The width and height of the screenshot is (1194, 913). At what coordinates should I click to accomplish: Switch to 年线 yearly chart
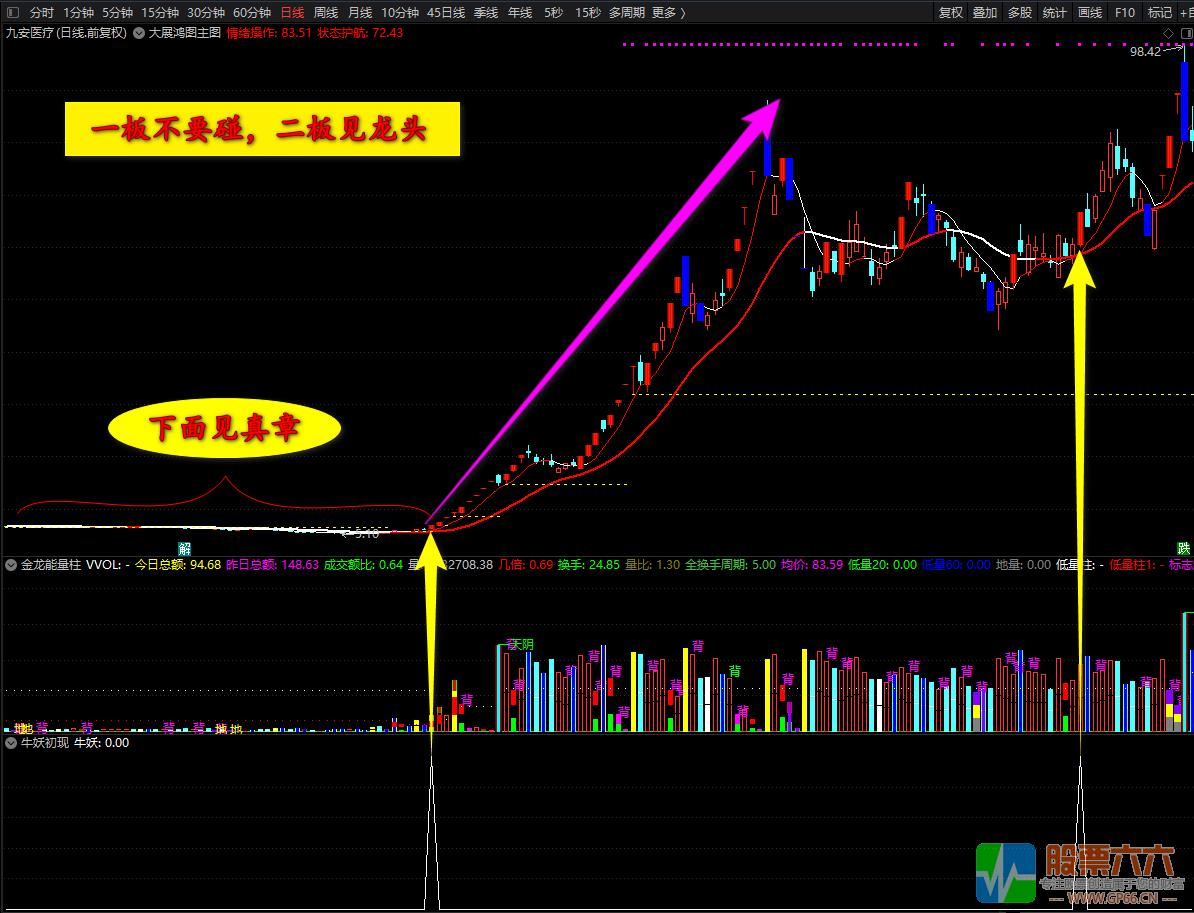tap(520, 12)
